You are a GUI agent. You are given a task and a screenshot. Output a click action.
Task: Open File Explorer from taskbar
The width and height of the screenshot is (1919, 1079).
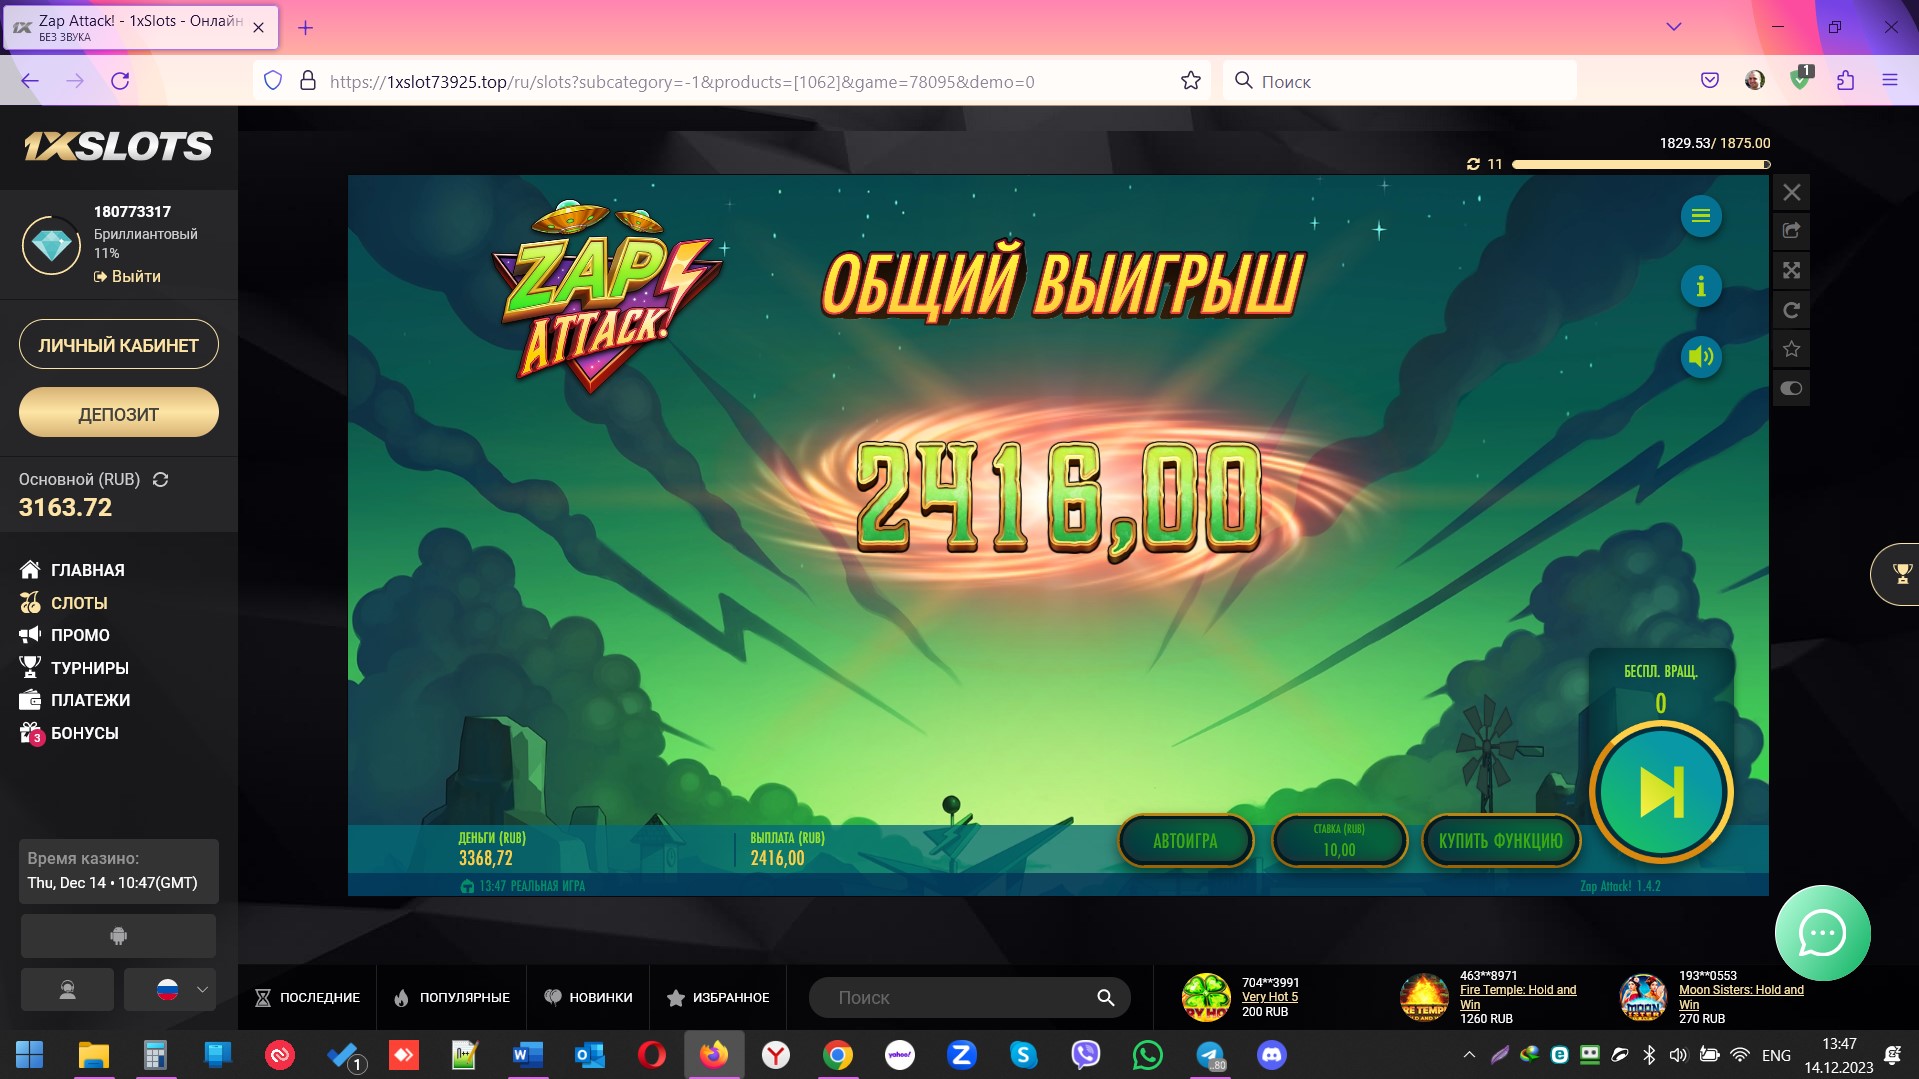[93, 1055]
